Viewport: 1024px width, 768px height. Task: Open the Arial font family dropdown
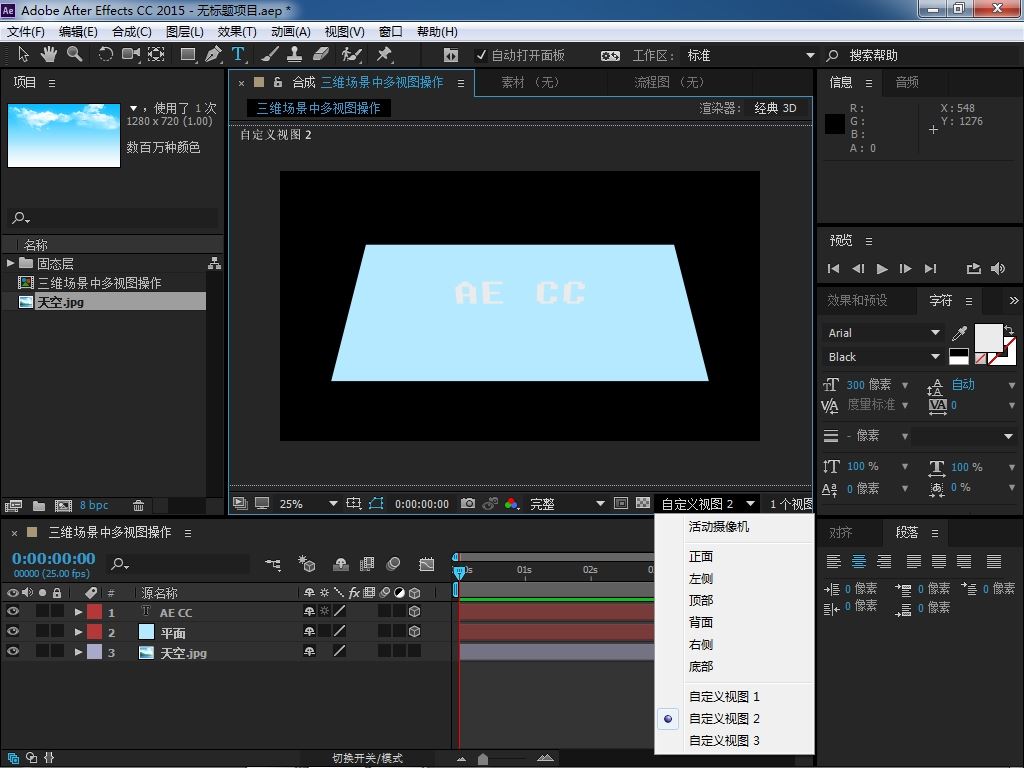(x=882, y=333)
